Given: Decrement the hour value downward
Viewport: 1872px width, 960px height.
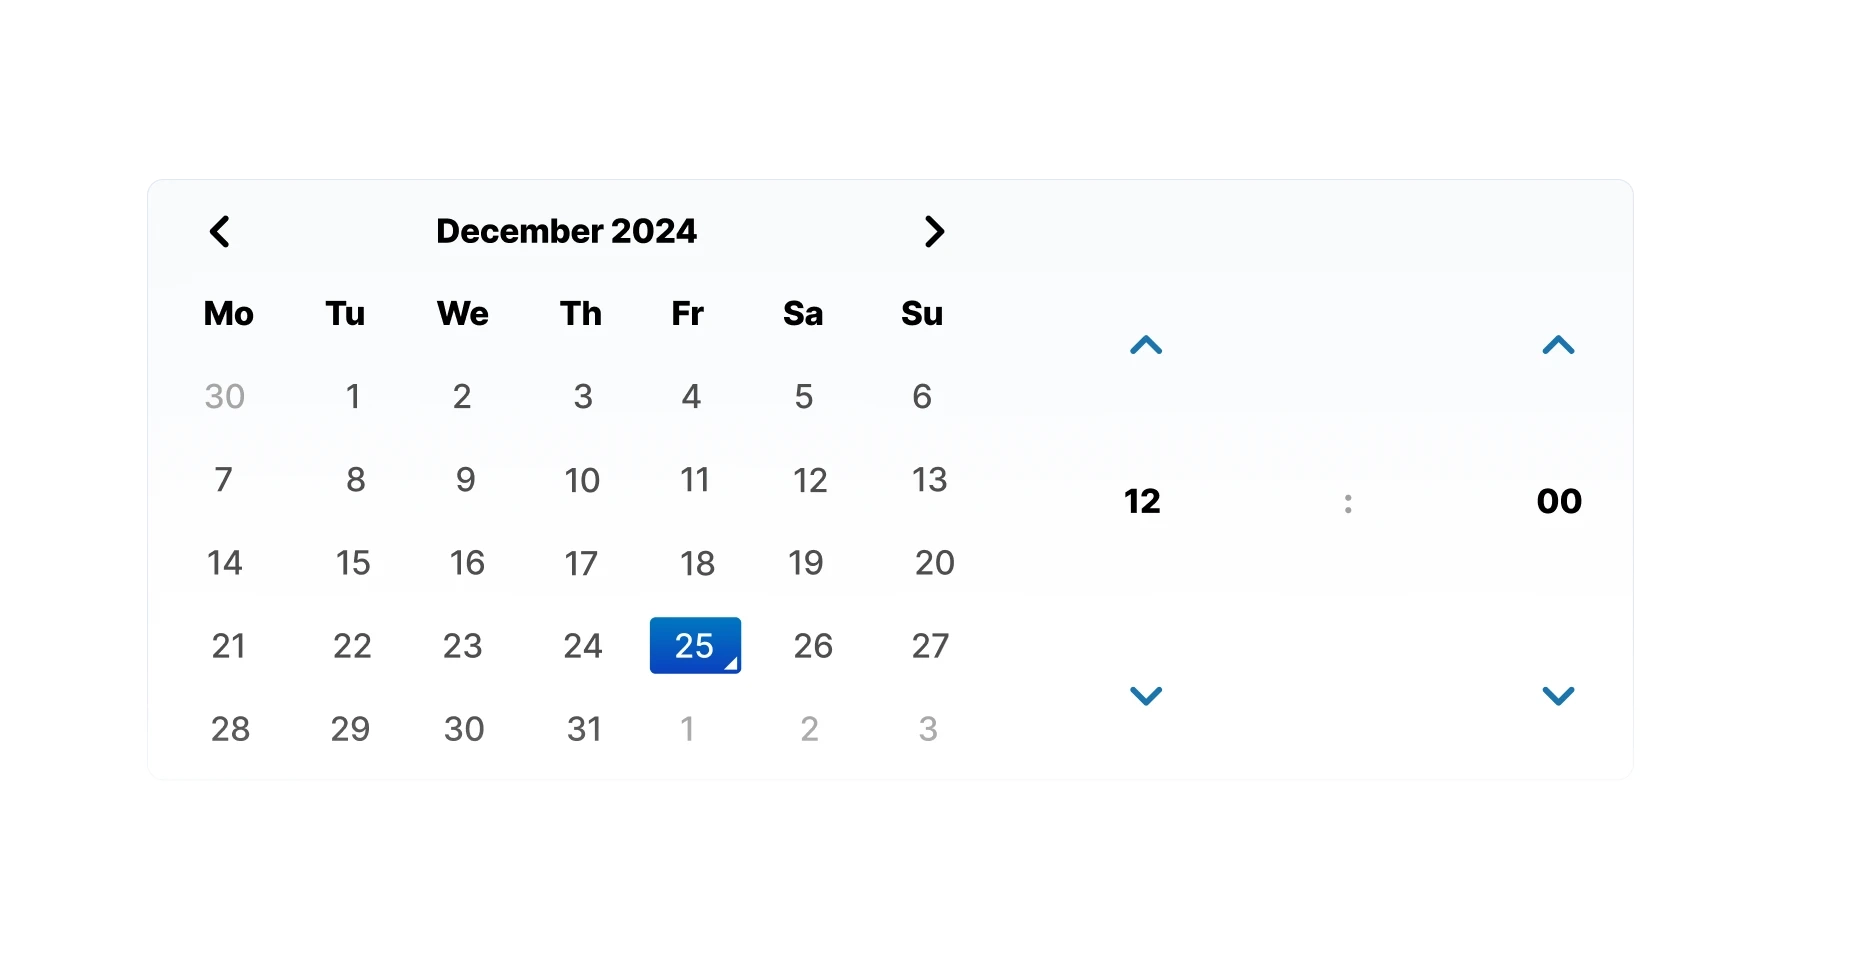Looking at the screenshot, I should coord(1145,696).
